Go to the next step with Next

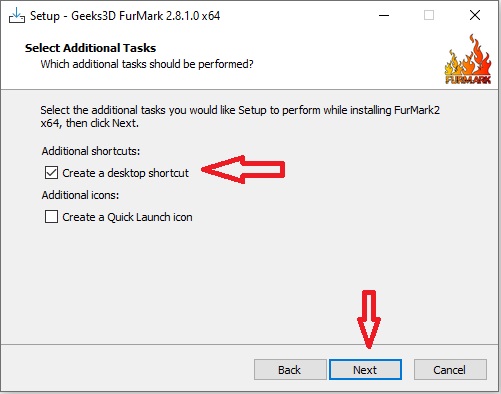pyautogui.click(x=365, y=369)
